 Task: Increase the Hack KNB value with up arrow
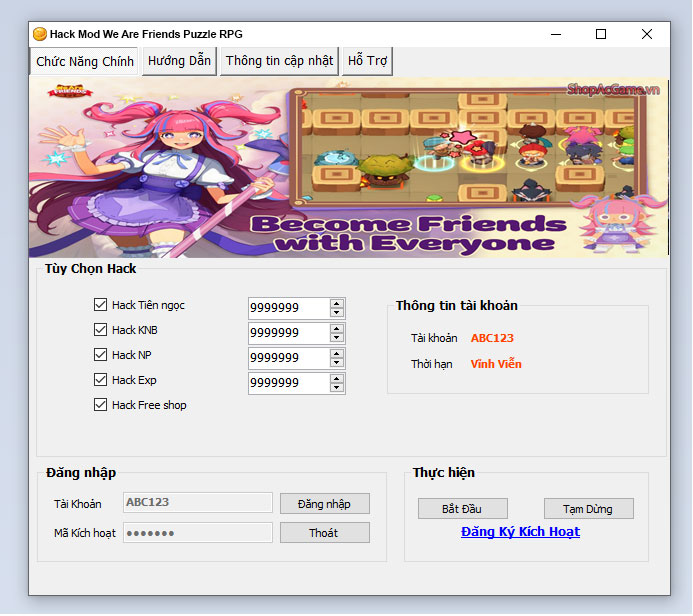(x=337, y=329)
